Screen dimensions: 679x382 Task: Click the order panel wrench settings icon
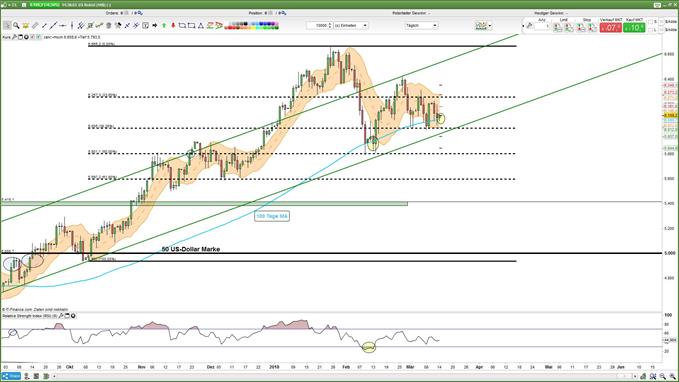529,26
